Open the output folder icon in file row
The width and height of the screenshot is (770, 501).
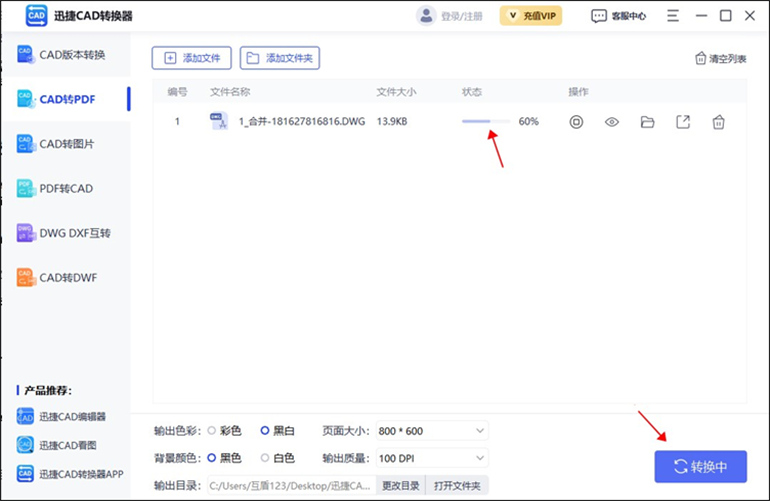click(647, 122)
